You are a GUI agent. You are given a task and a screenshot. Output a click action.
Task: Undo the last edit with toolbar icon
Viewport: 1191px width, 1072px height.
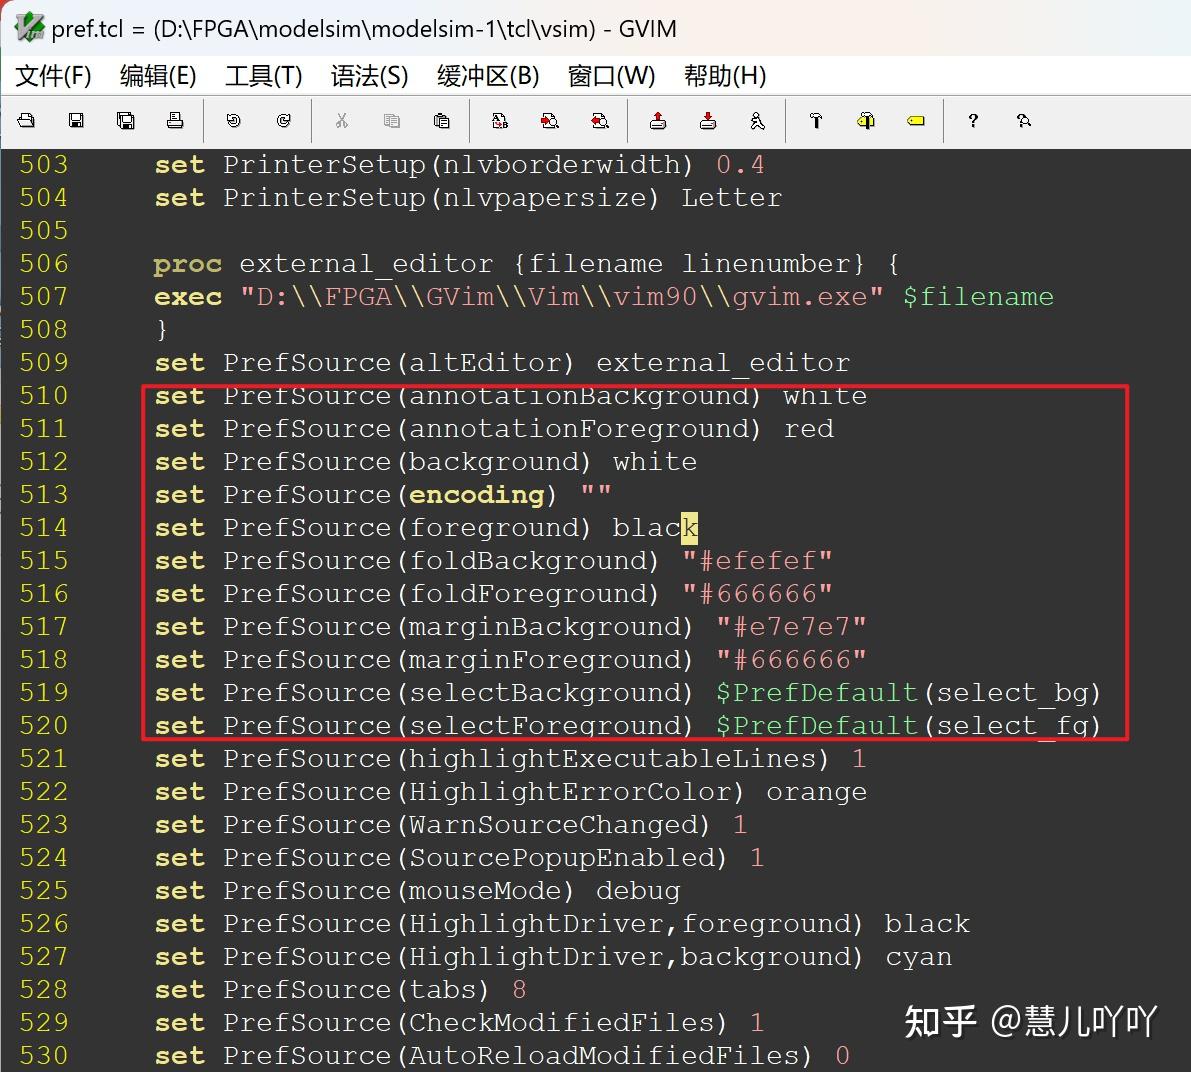coord(233,120)
